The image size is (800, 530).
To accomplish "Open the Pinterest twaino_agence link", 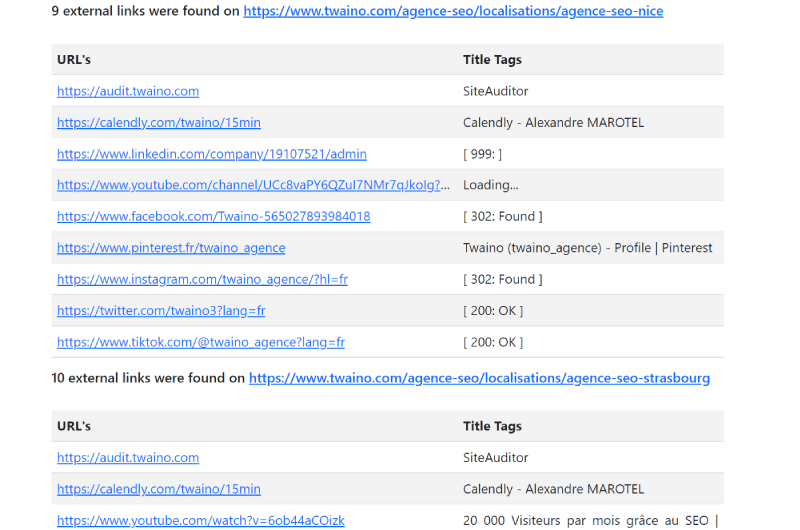I will click(171, 248).
